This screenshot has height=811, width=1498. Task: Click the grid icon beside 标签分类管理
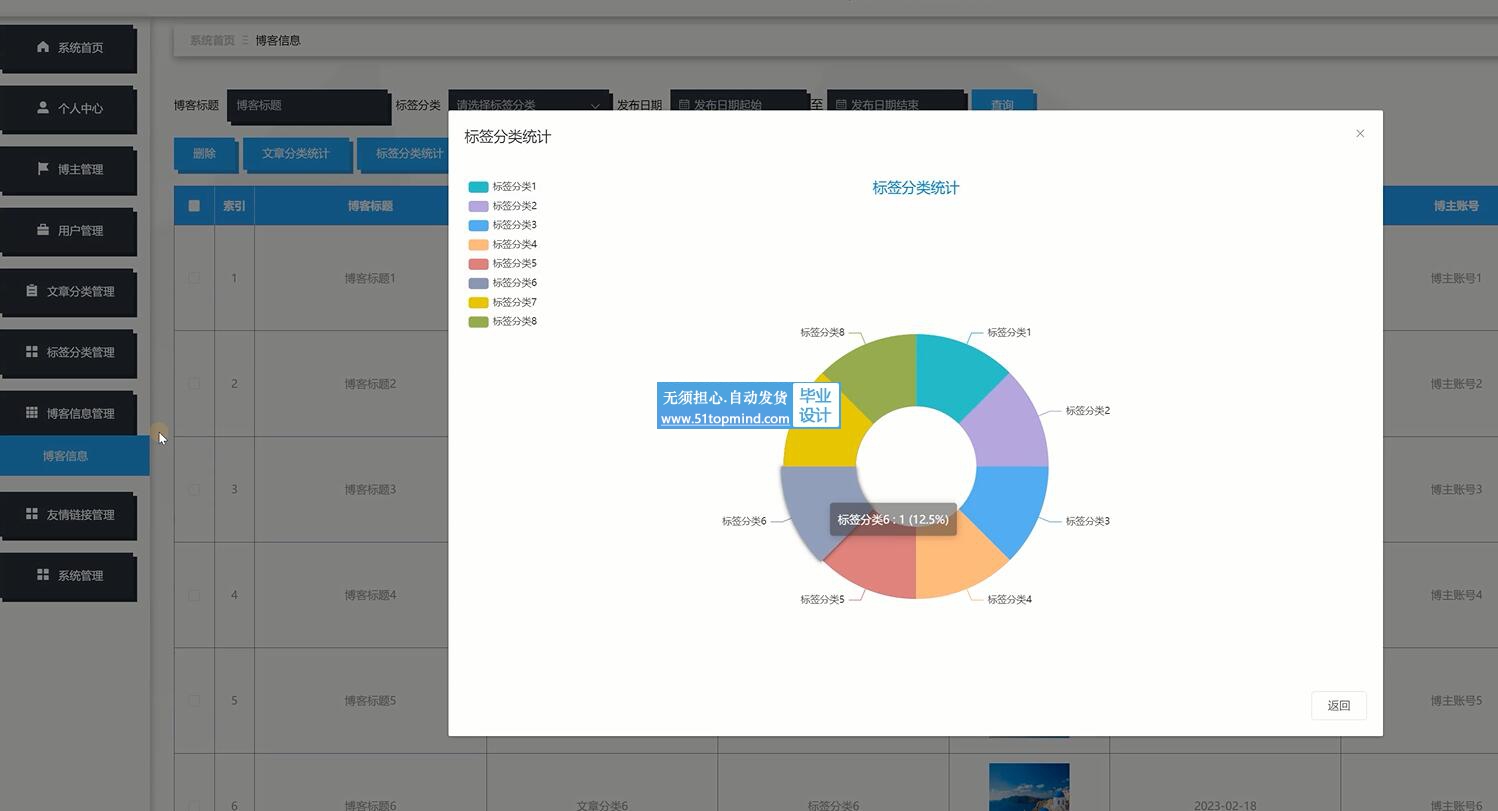click(x=32, y=351)
